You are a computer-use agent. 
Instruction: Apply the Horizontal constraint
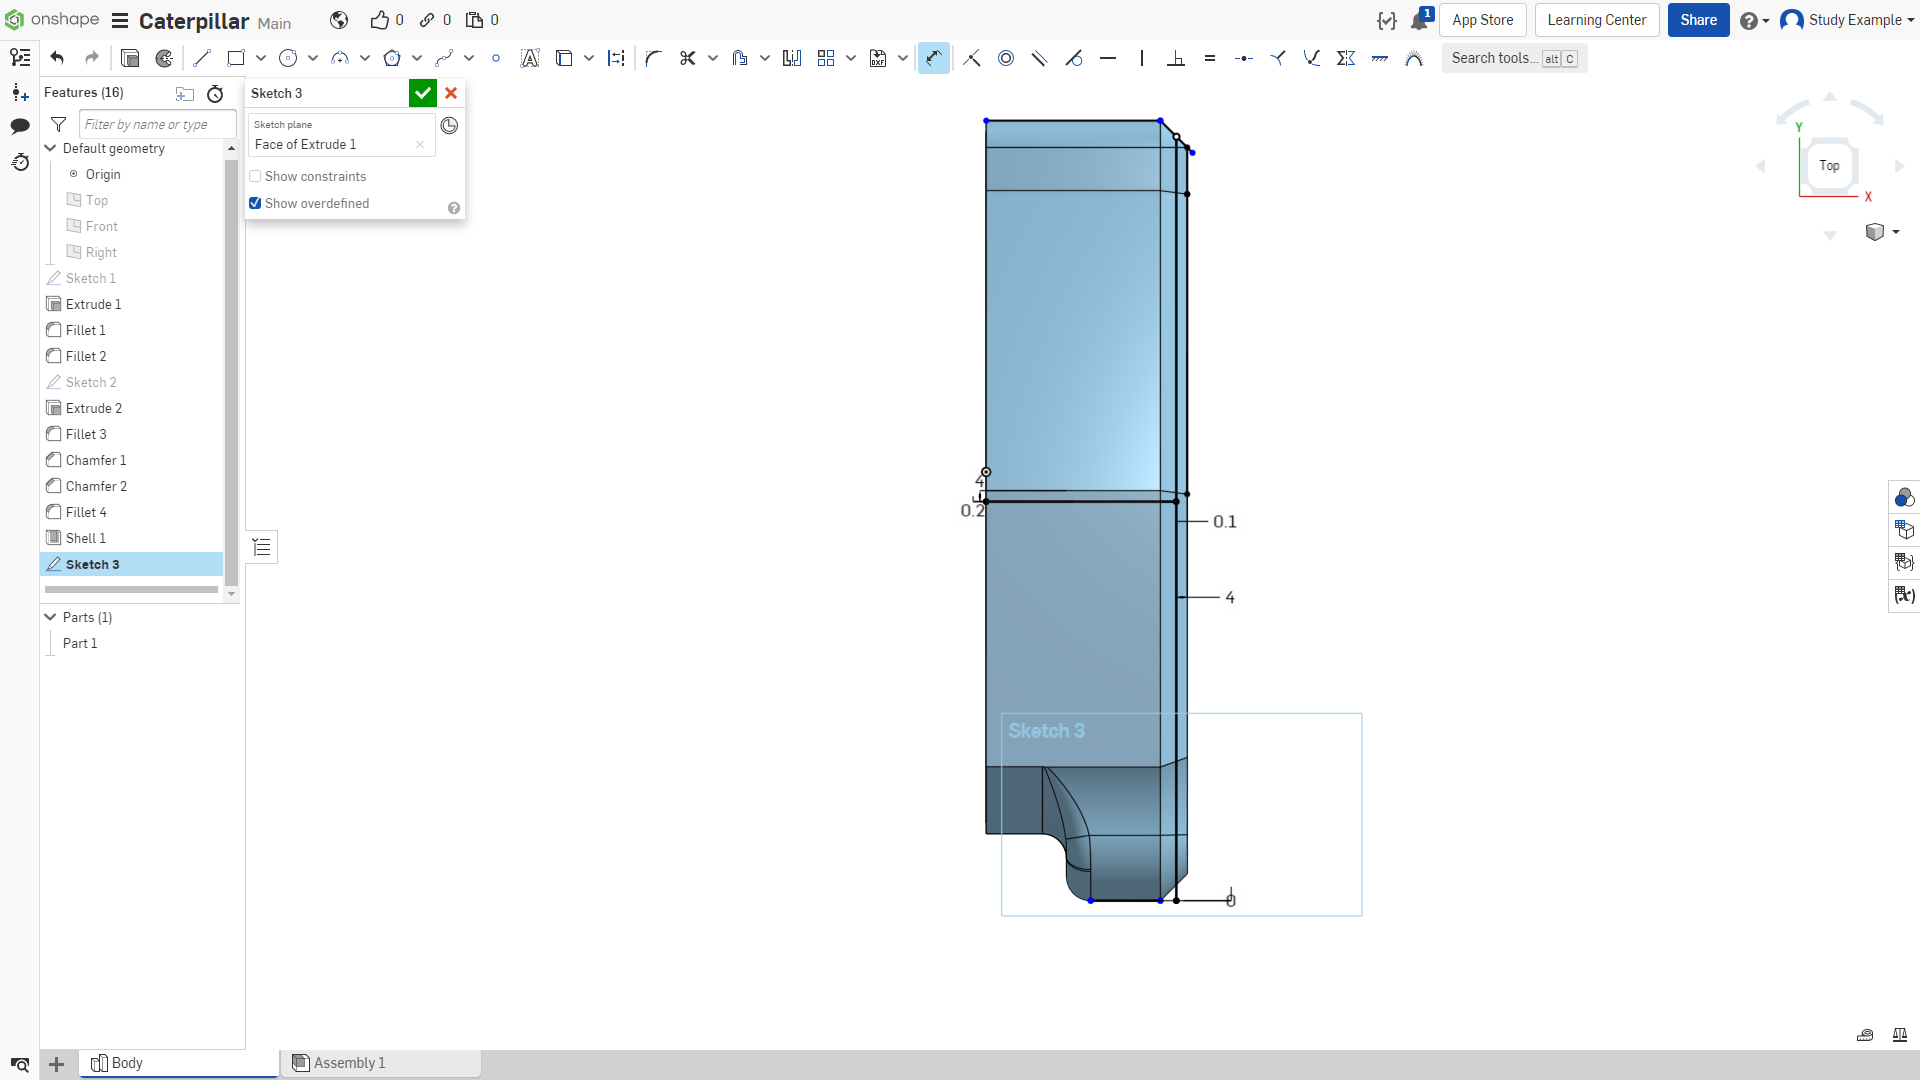1108,58
